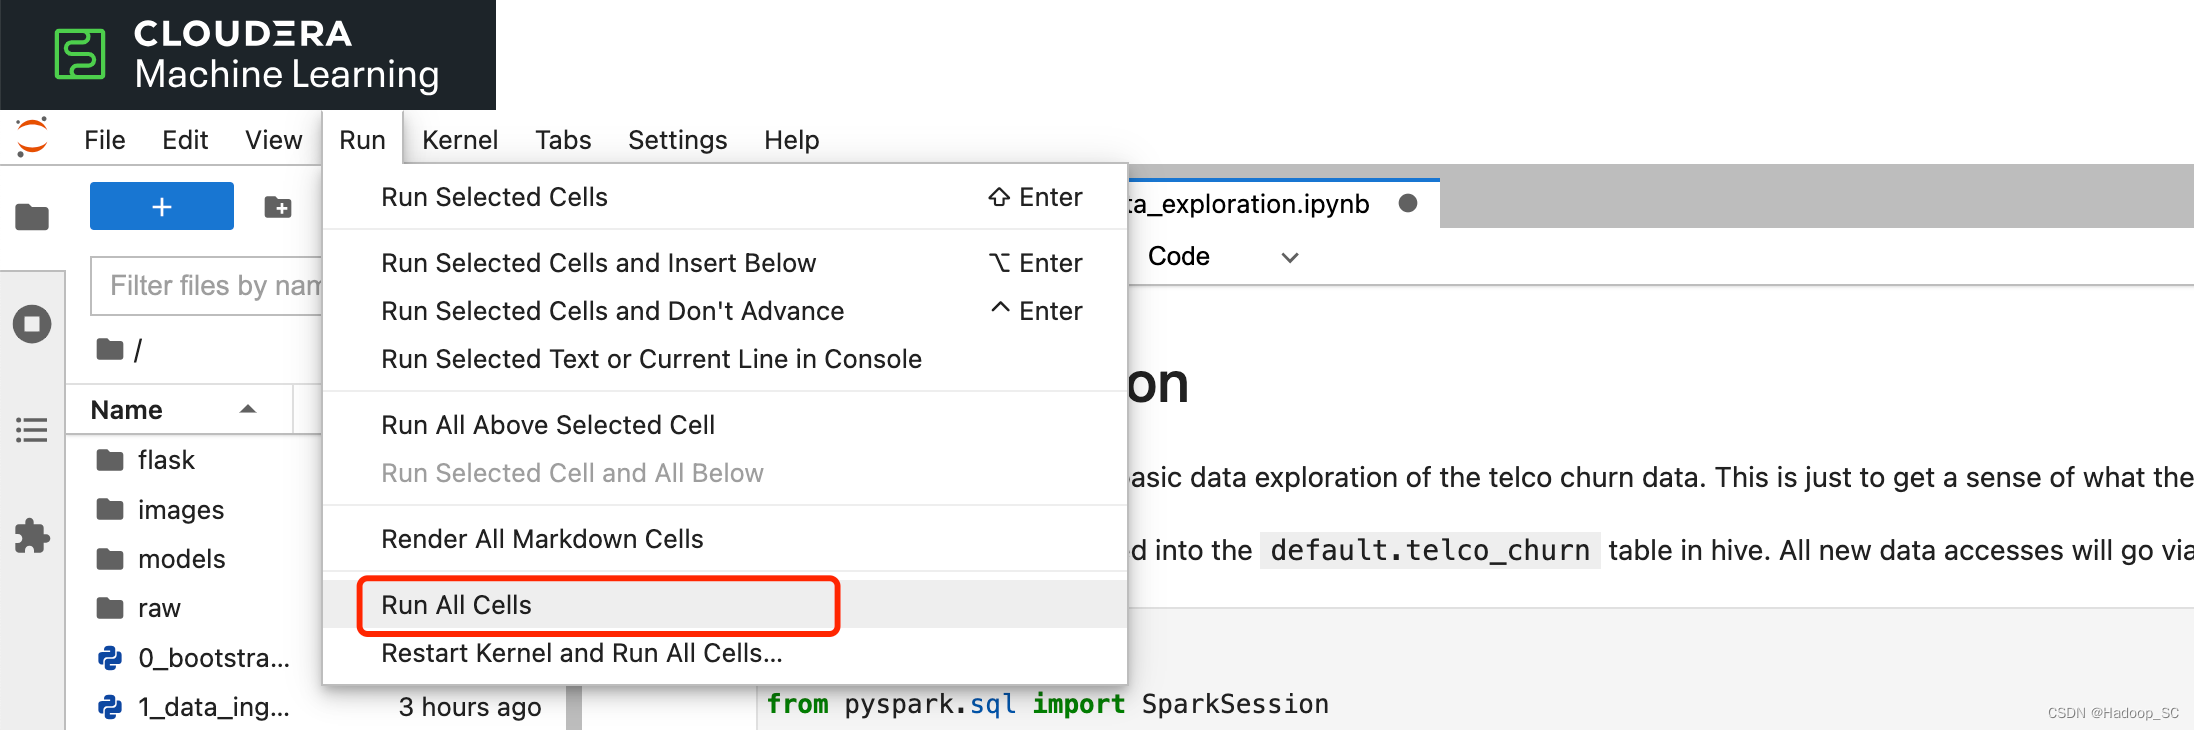Open the images folder
This screenshot has width=2194, height=730.
(x=181, y=510)
